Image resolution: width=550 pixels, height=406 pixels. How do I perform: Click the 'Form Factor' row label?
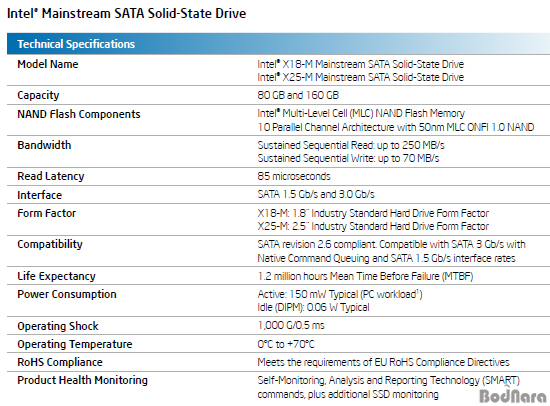tap(47, 213)
